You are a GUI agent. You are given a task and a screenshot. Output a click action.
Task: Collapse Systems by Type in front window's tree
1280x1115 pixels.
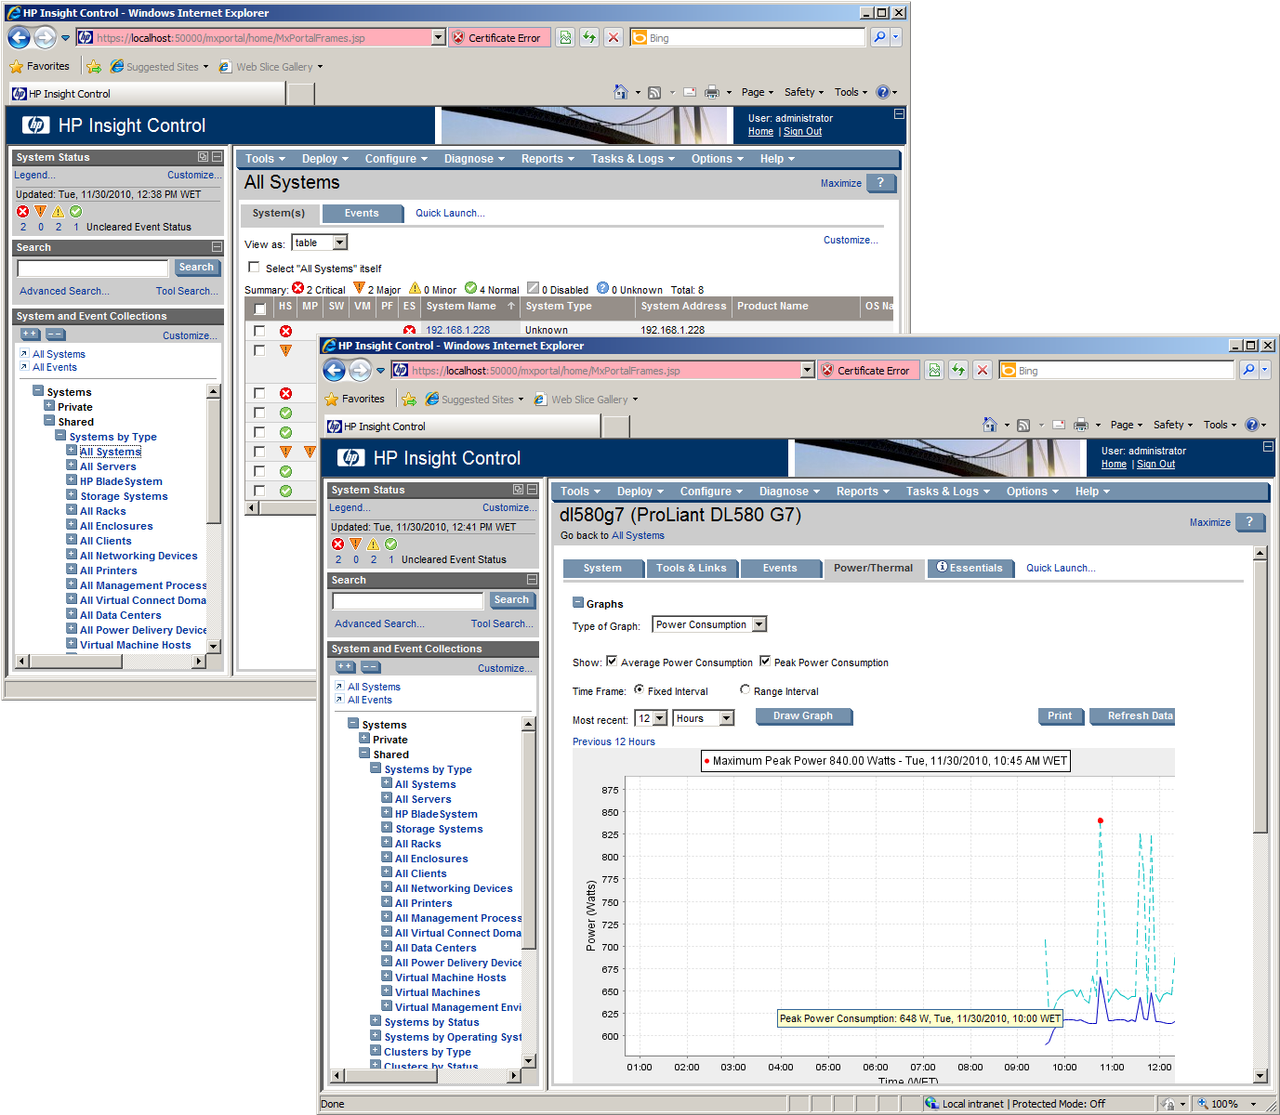click(376, 769)
